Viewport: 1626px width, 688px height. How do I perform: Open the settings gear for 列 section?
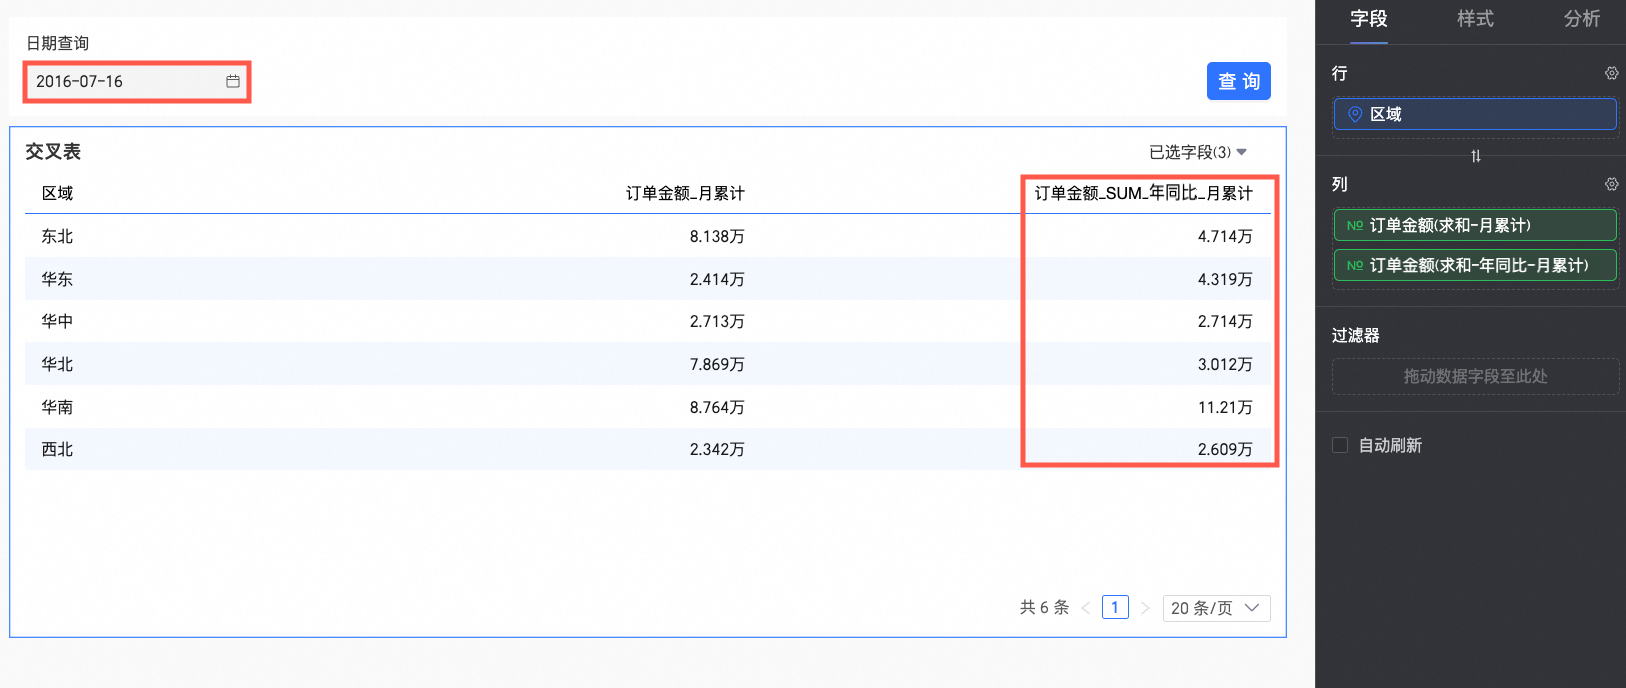[x=1611, y=184]
